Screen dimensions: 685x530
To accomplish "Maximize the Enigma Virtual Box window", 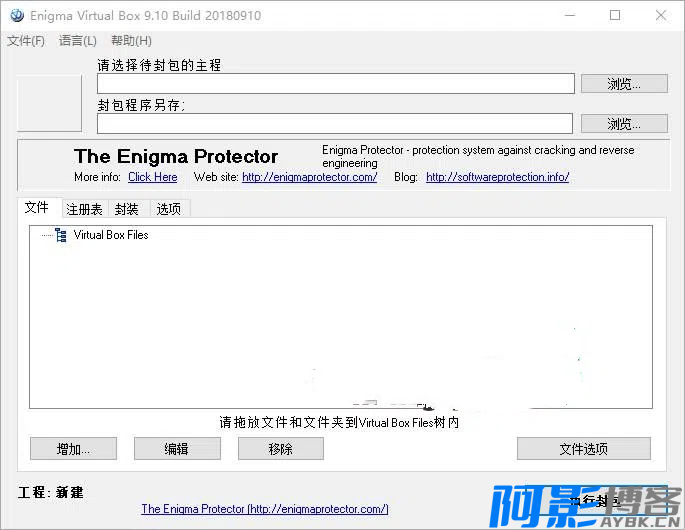I will pos(615,16).
